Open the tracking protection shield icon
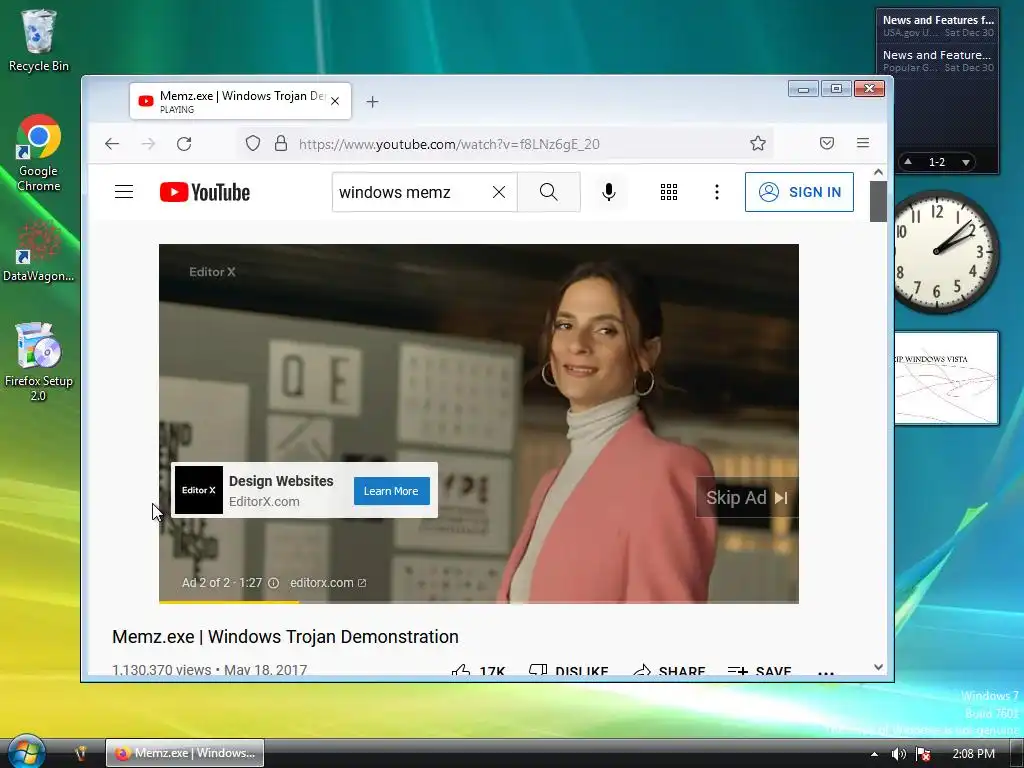Image resolution: width=1024 pixels, height=768 pixels. (x=253, y=144)
